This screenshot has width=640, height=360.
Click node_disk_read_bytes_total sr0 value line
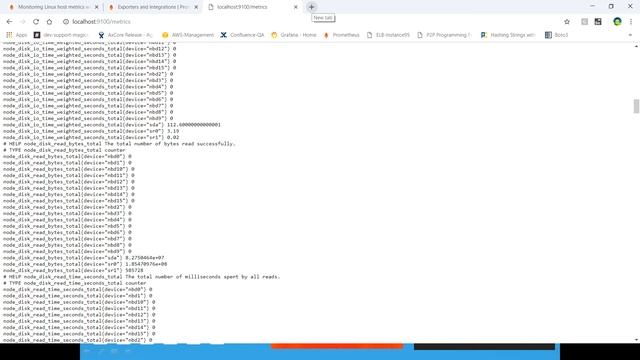tap(85, 264)
